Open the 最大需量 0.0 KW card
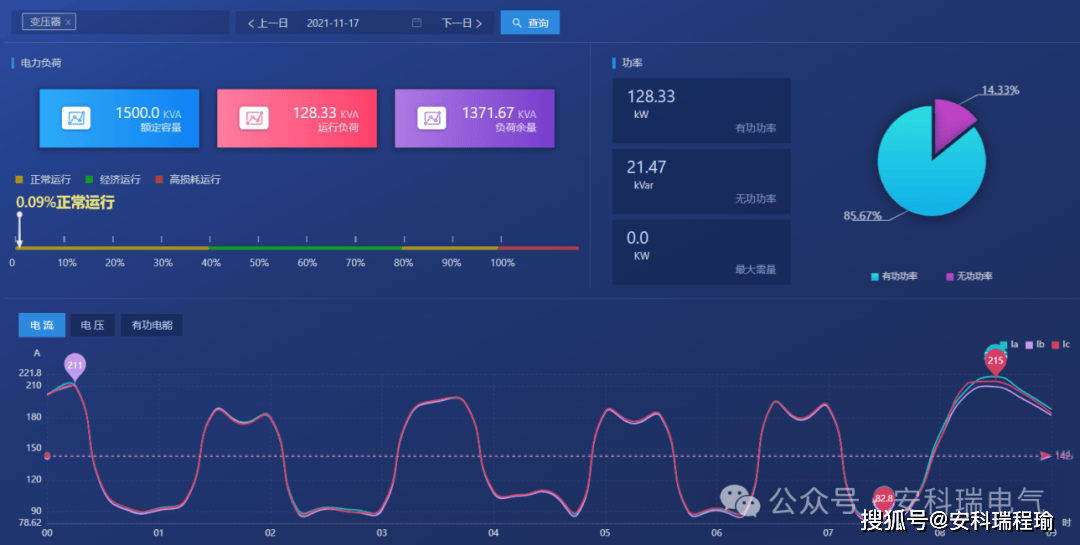1080x545 pixels. pyautogui.click(x=701, y=253)
